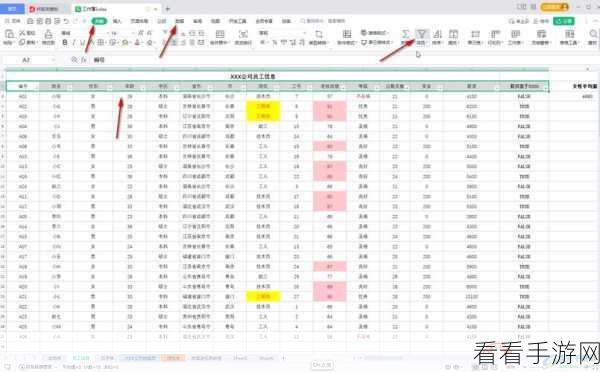The image size is (600, 372).
Task: Open the 学历 column filter arrow
Action: pos(176,88)
